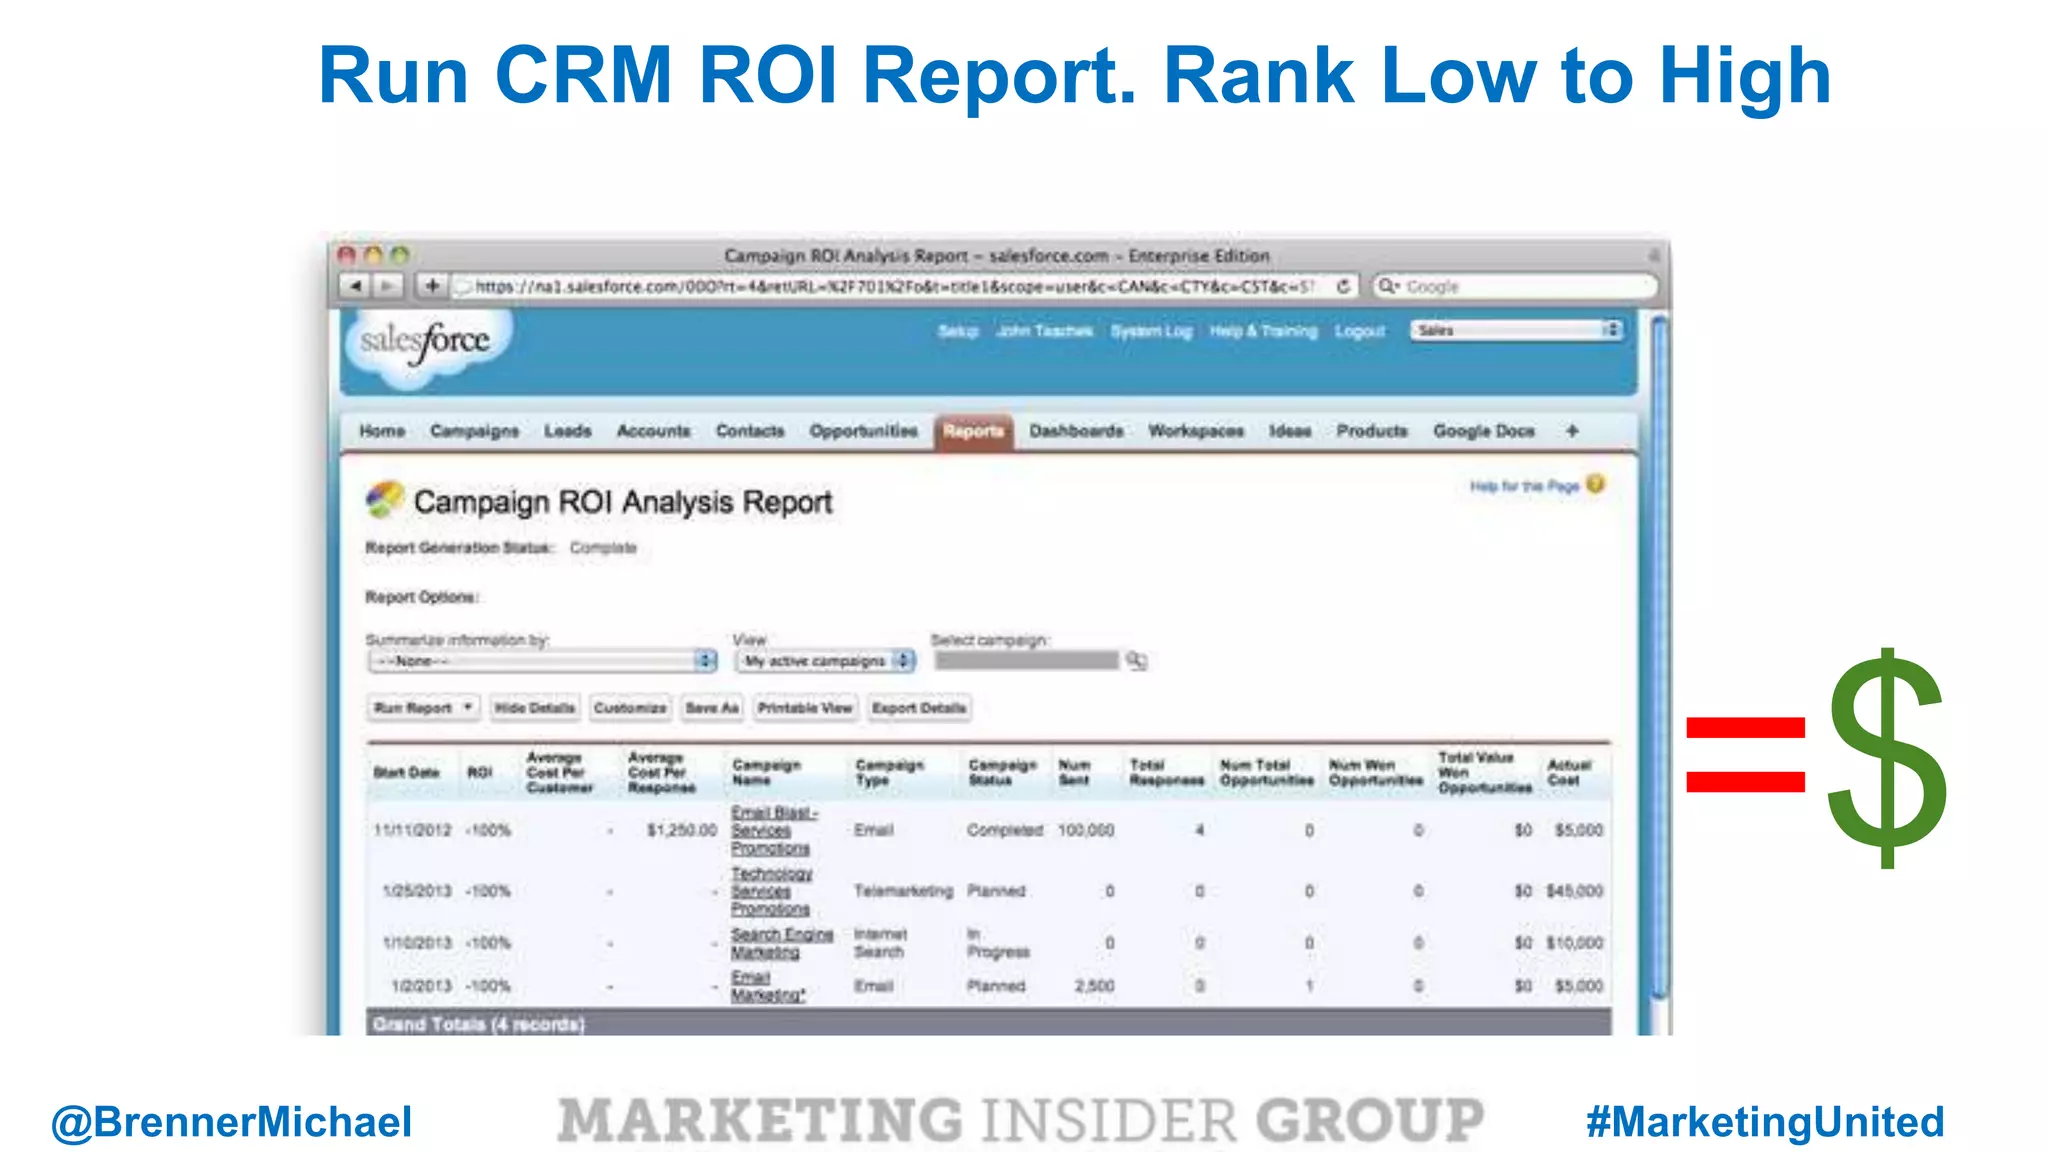Click Help for this Page link
Screen dimensions: 2048x1152
click(x=1524, y=486)
